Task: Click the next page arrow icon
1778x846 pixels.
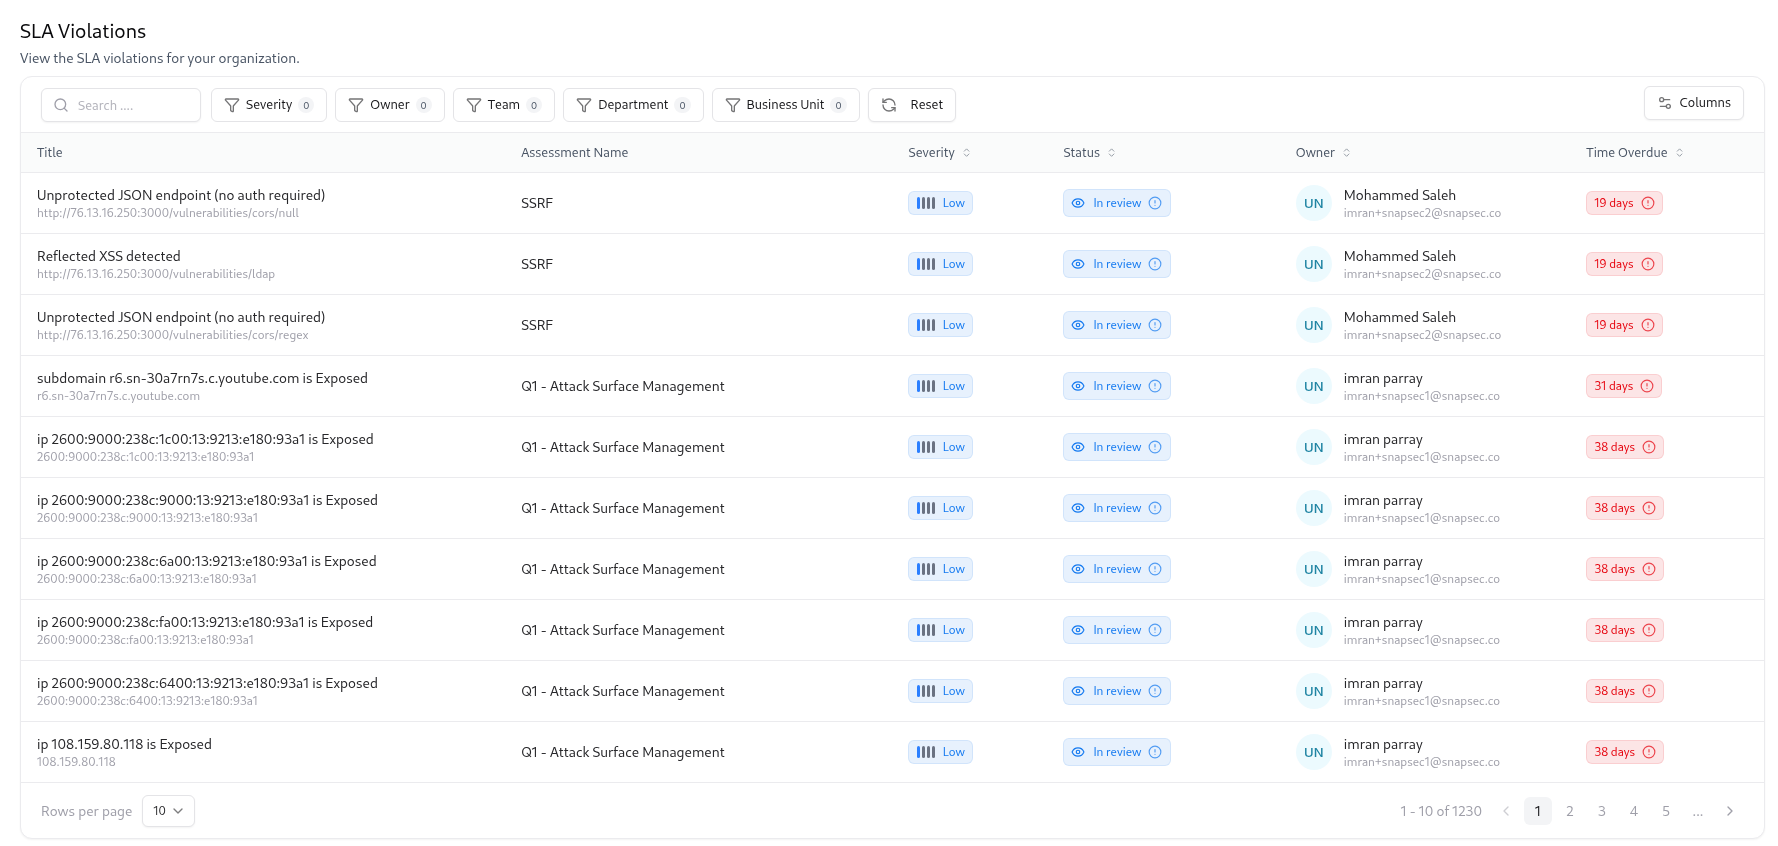Action: [1730, 811]
